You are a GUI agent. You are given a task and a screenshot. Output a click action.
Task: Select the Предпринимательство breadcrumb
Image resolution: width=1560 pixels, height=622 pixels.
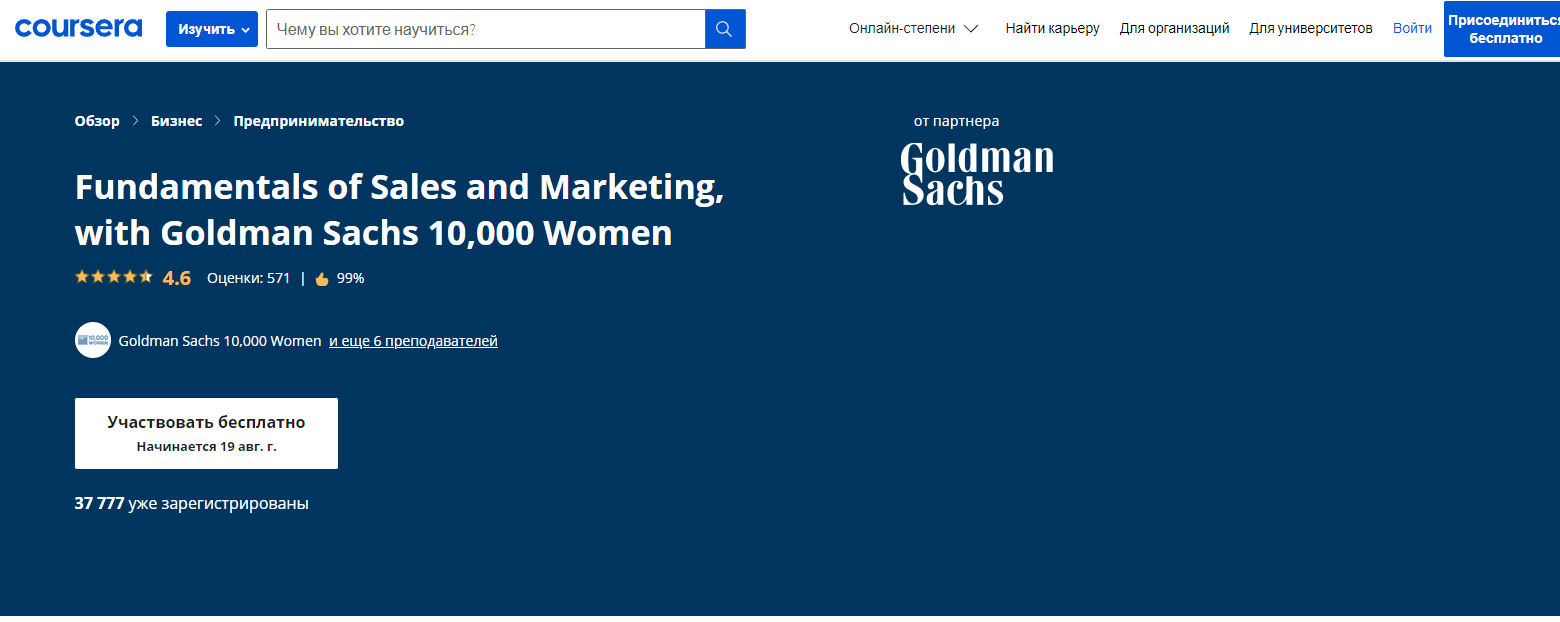tap(319, 121)
